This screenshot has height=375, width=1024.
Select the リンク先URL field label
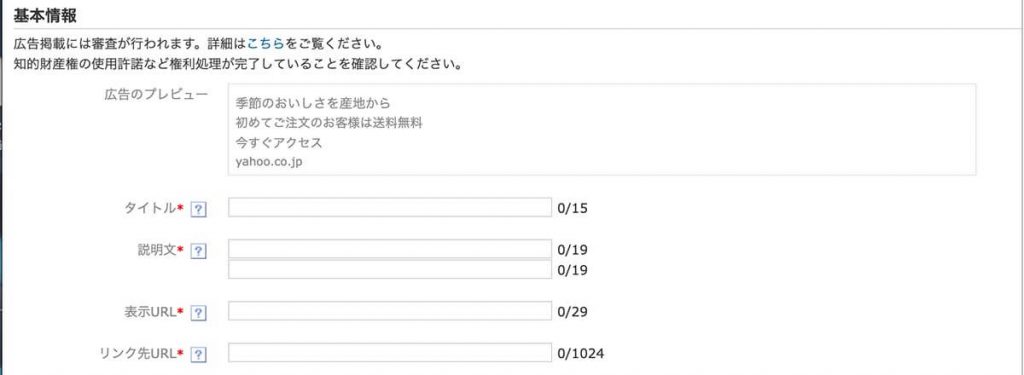tap(137, 354)
